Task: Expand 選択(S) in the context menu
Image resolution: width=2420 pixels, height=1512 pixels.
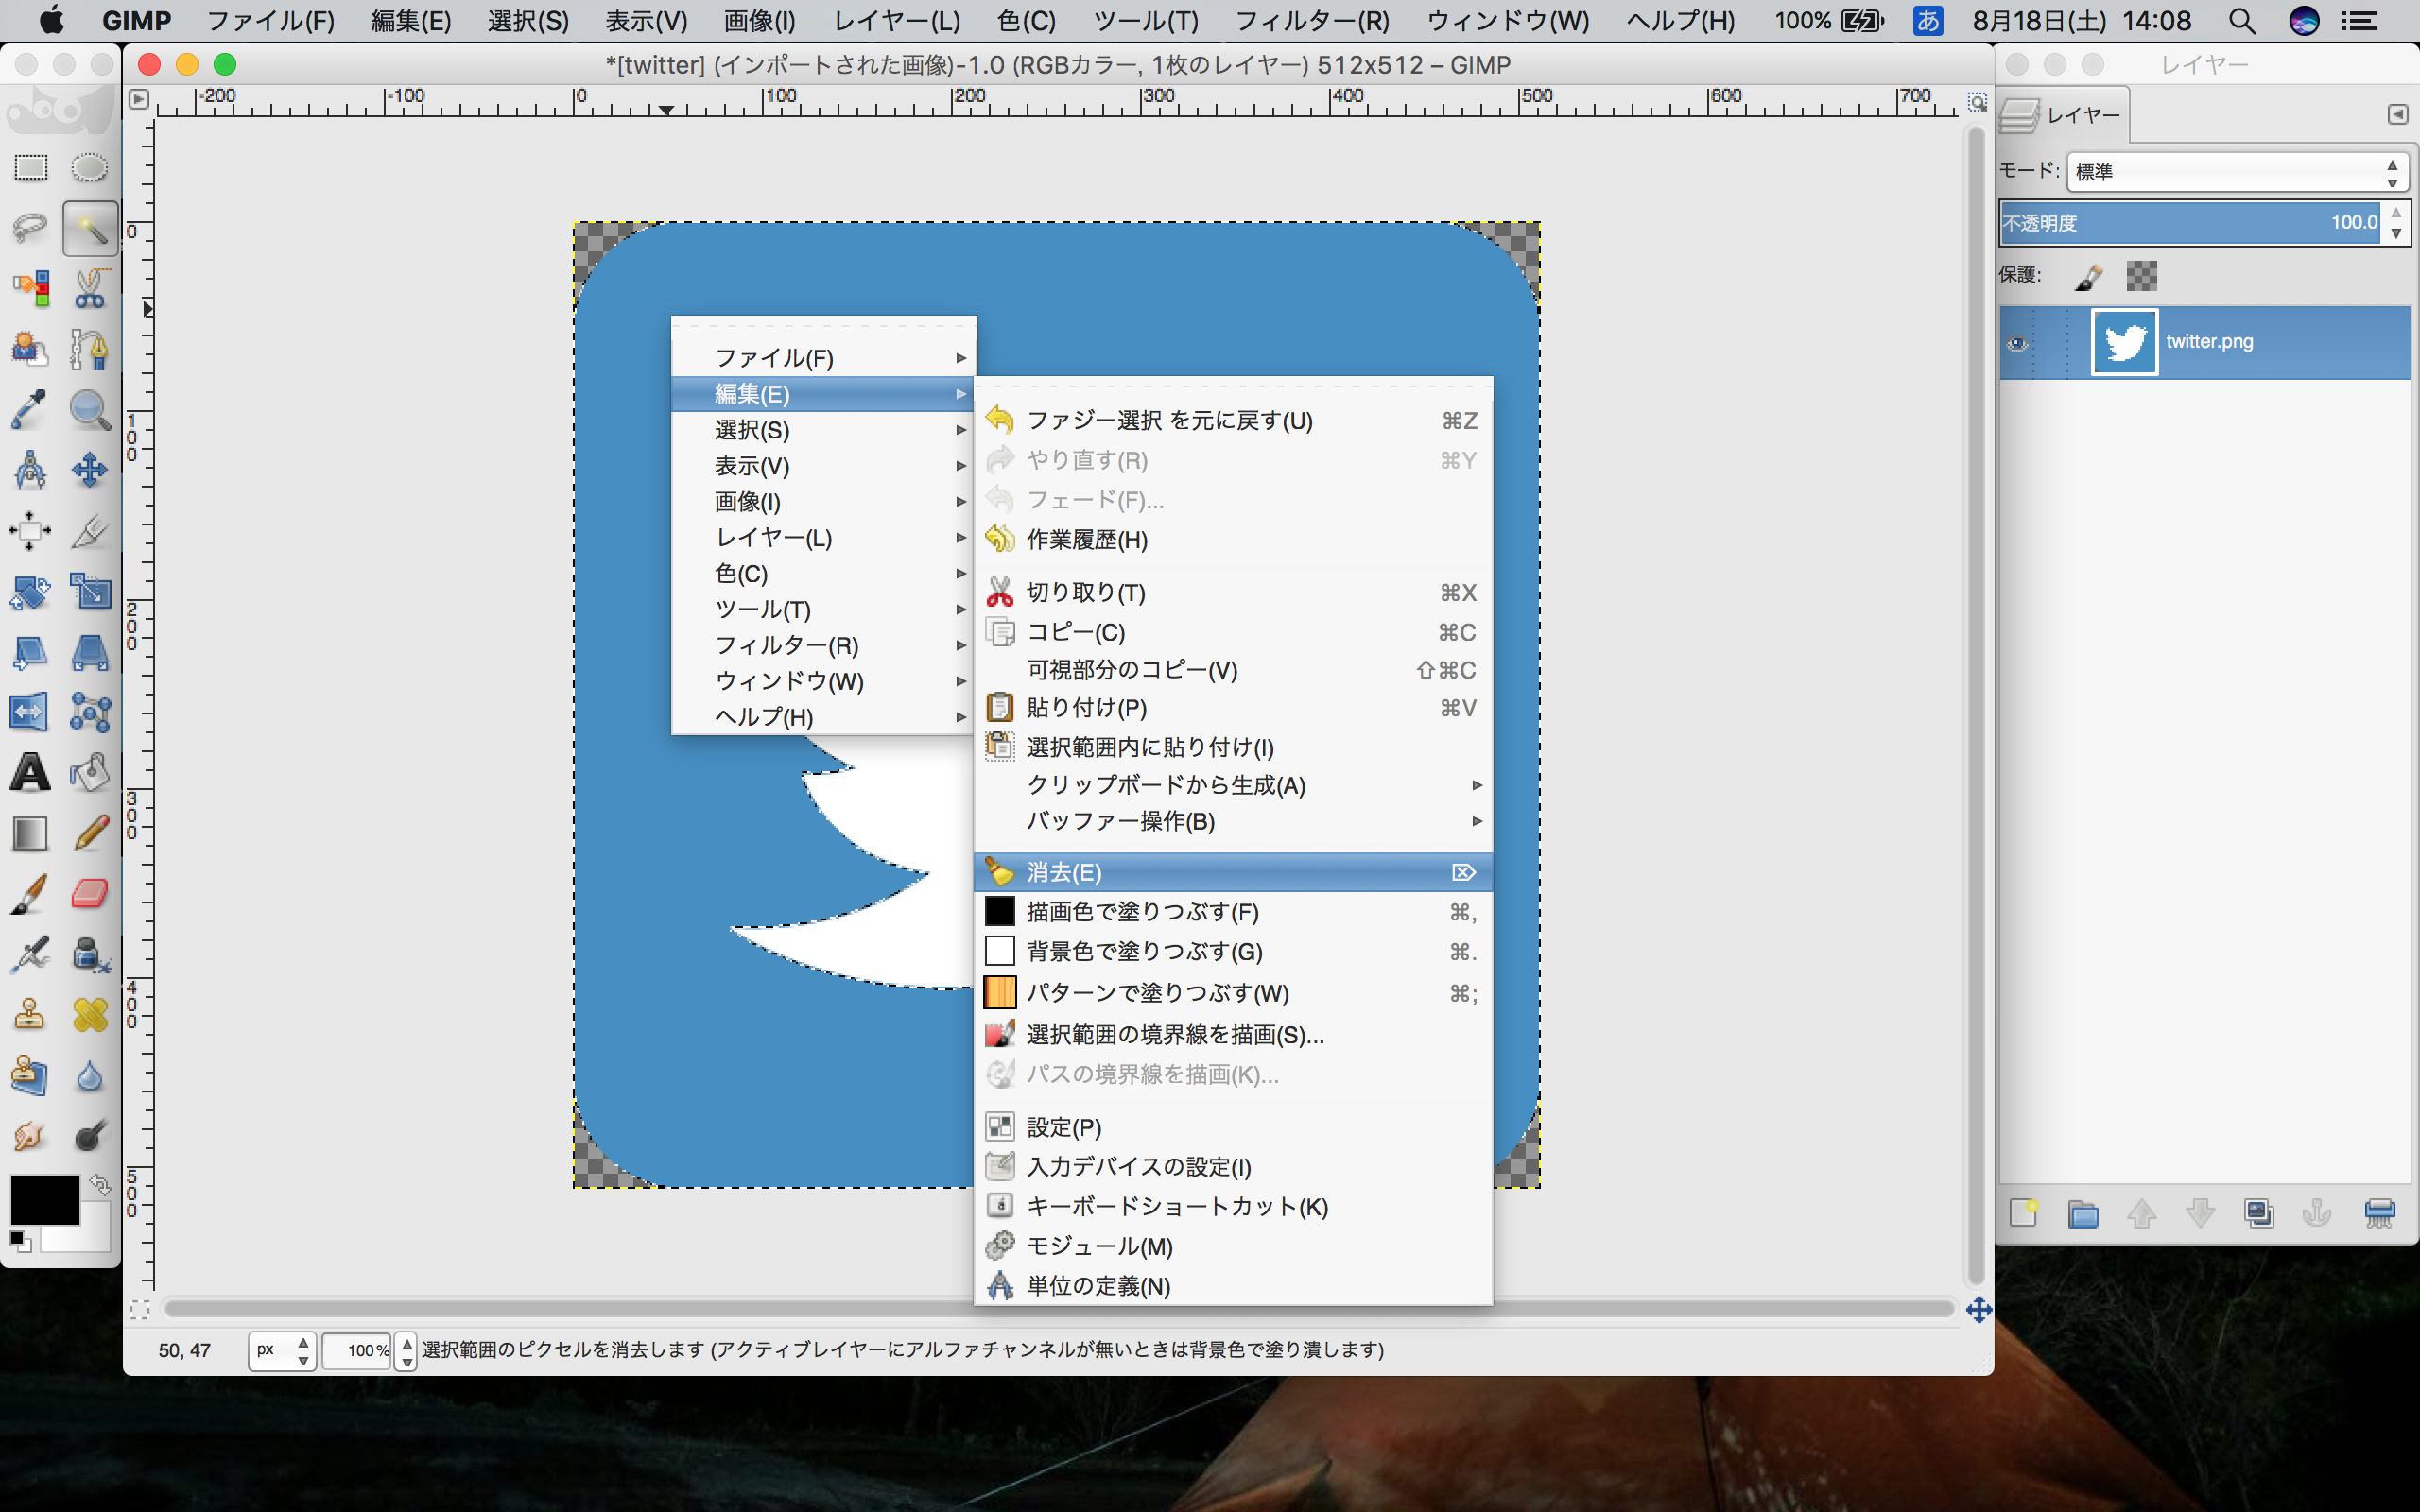Action: coord(824,430)
